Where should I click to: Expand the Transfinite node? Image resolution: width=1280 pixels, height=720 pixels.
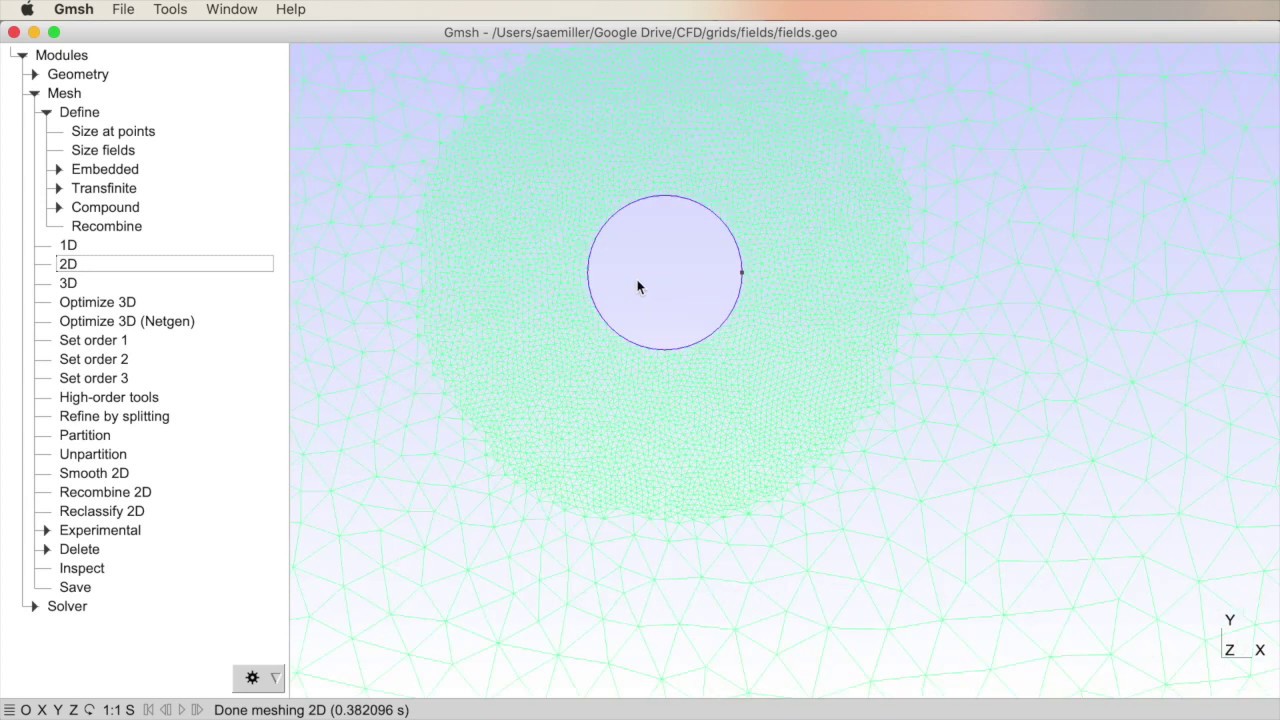click(58, 188)
